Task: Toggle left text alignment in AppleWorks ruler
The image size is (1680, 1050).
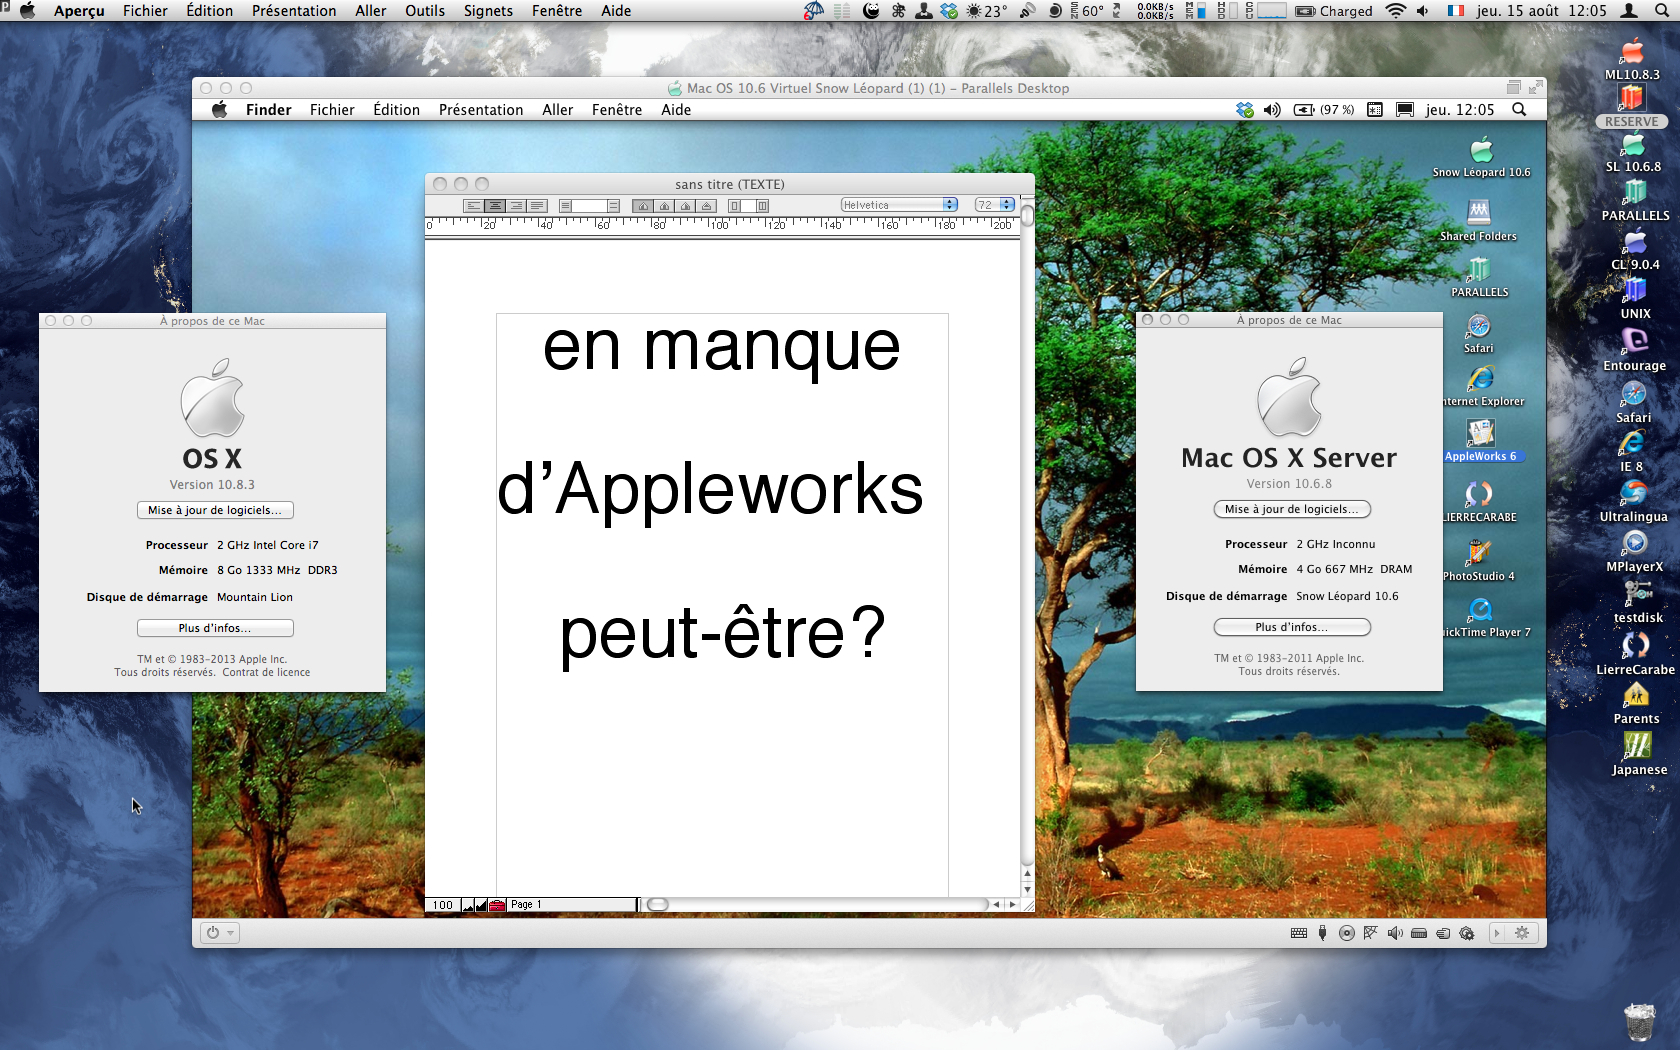Action: pos(474,206)
